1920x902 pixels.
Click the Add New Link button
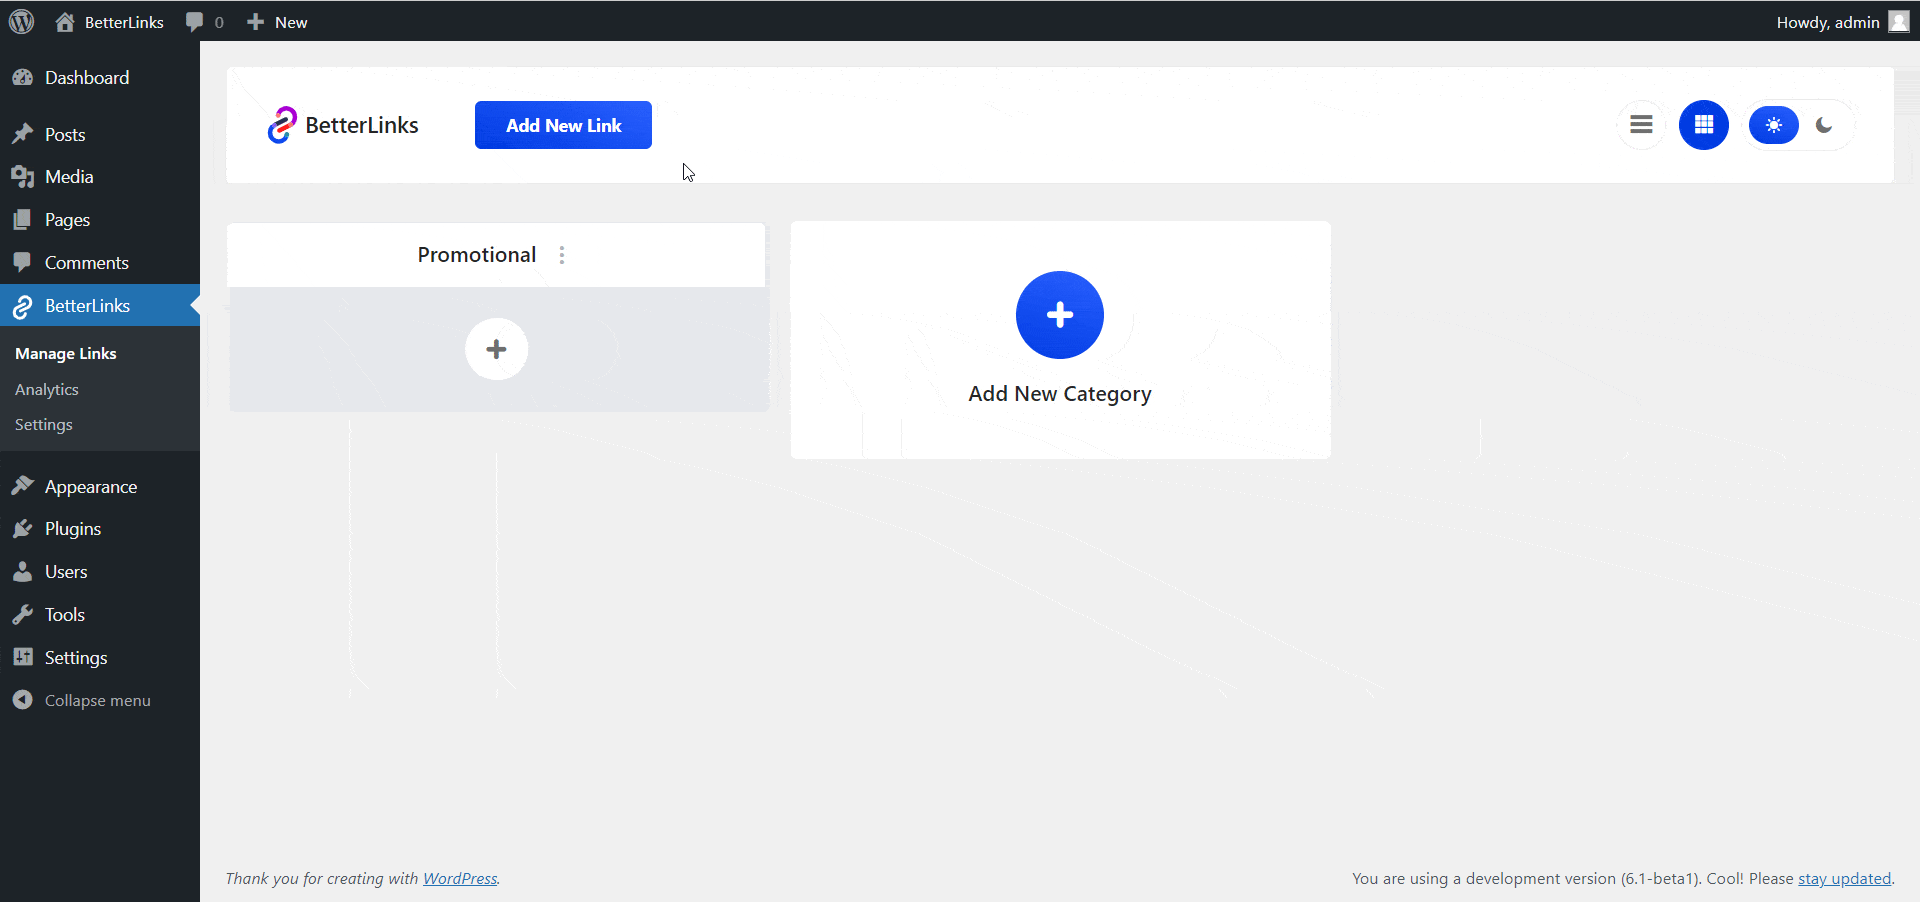point(563,124)
